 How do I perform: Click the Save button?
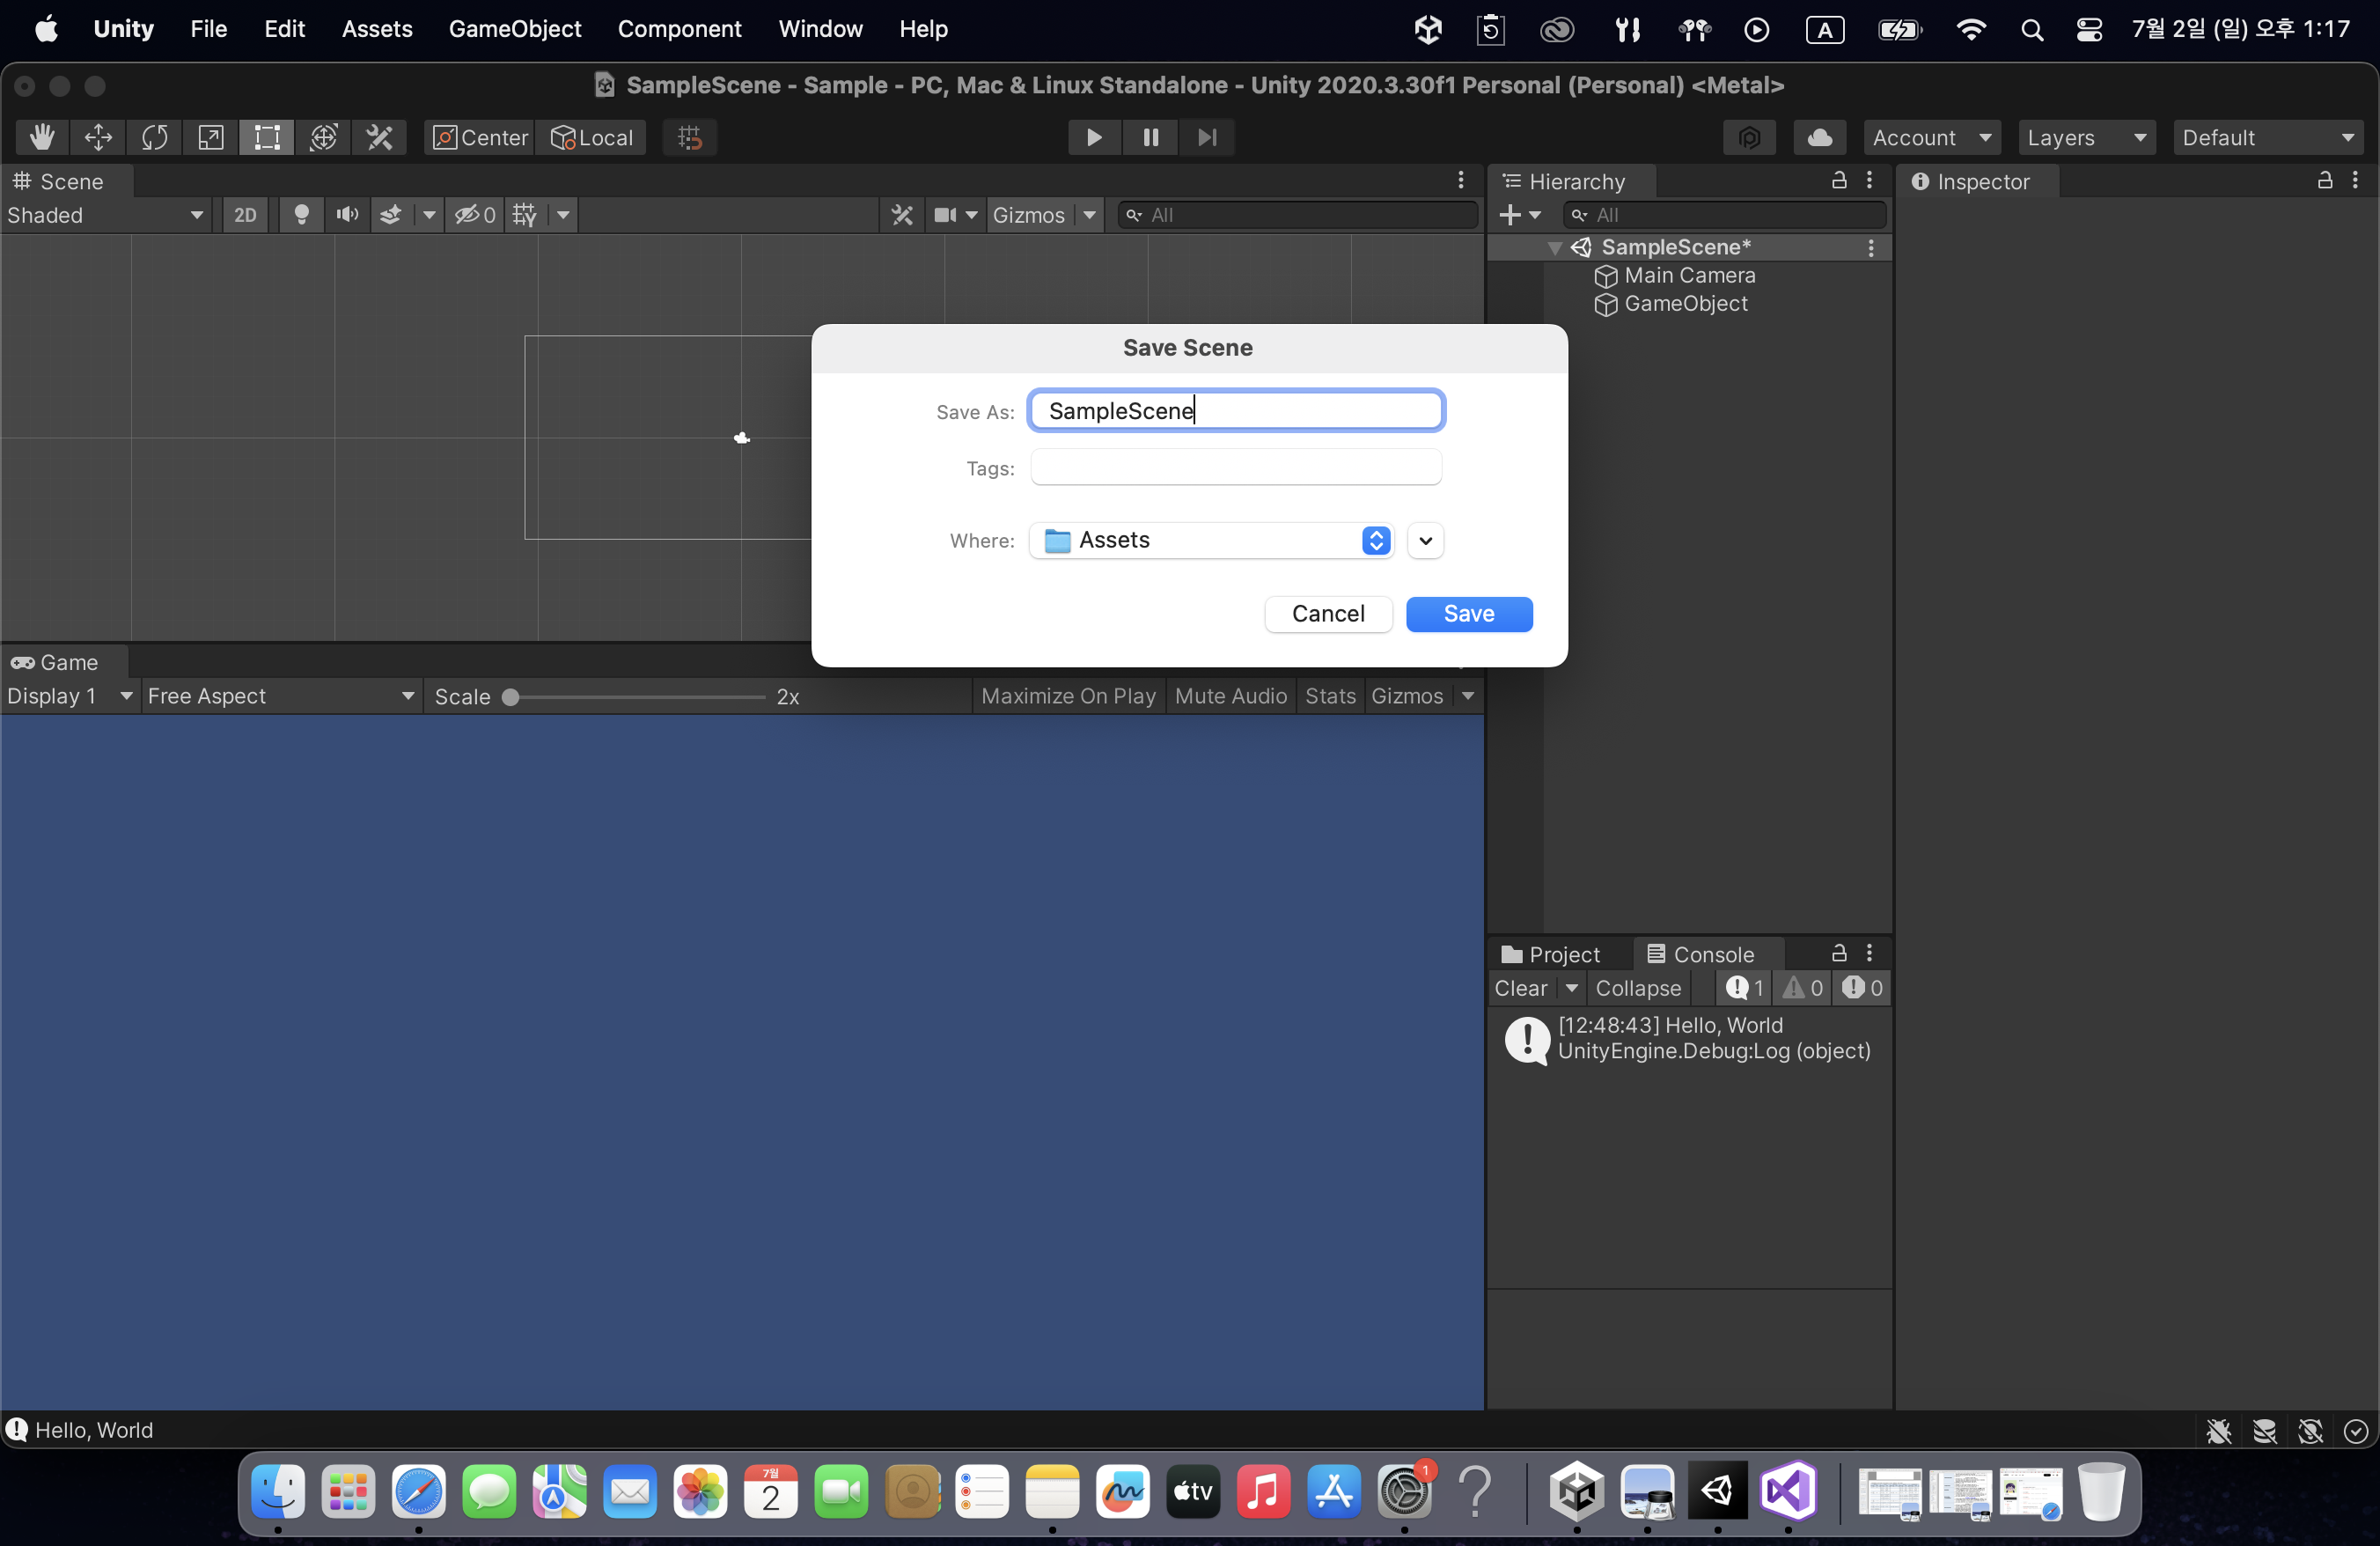(x=1468, y=614)
